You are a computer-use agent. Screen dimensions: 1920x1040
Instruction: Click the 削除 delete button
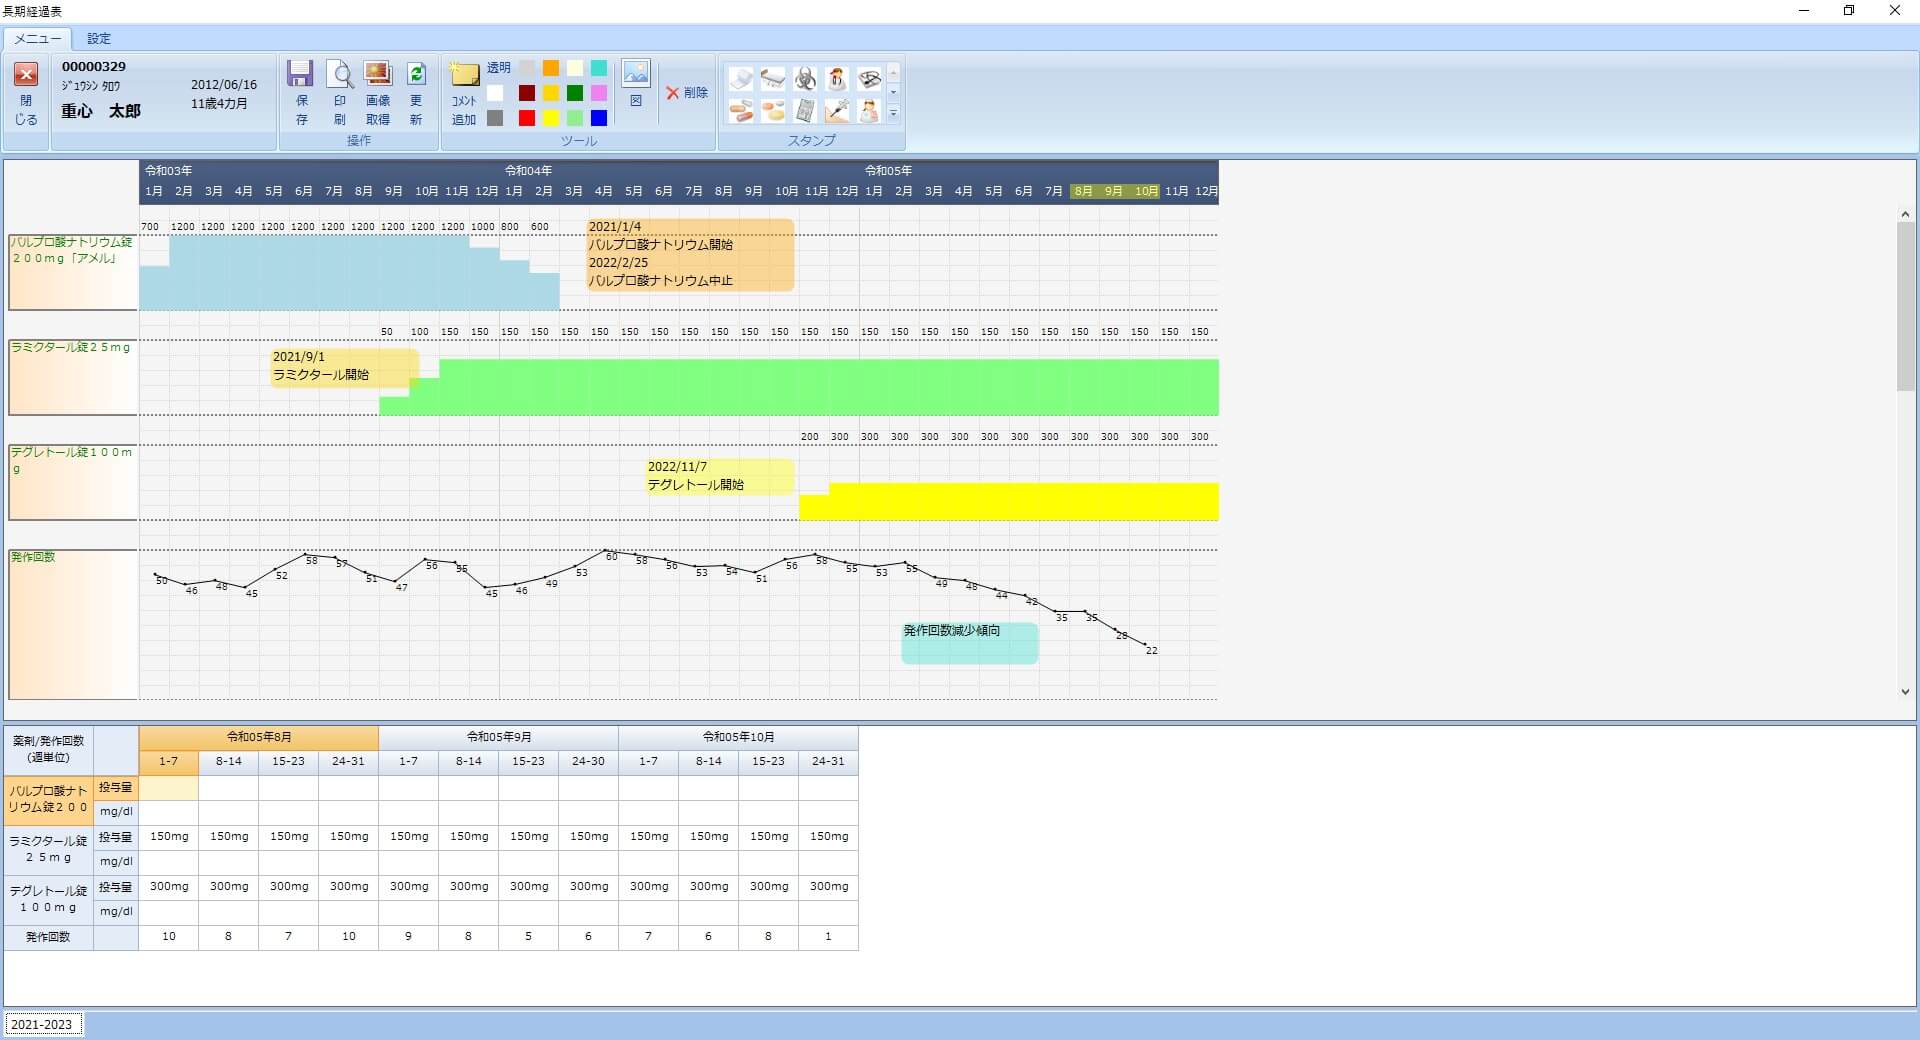pos(687,93)
